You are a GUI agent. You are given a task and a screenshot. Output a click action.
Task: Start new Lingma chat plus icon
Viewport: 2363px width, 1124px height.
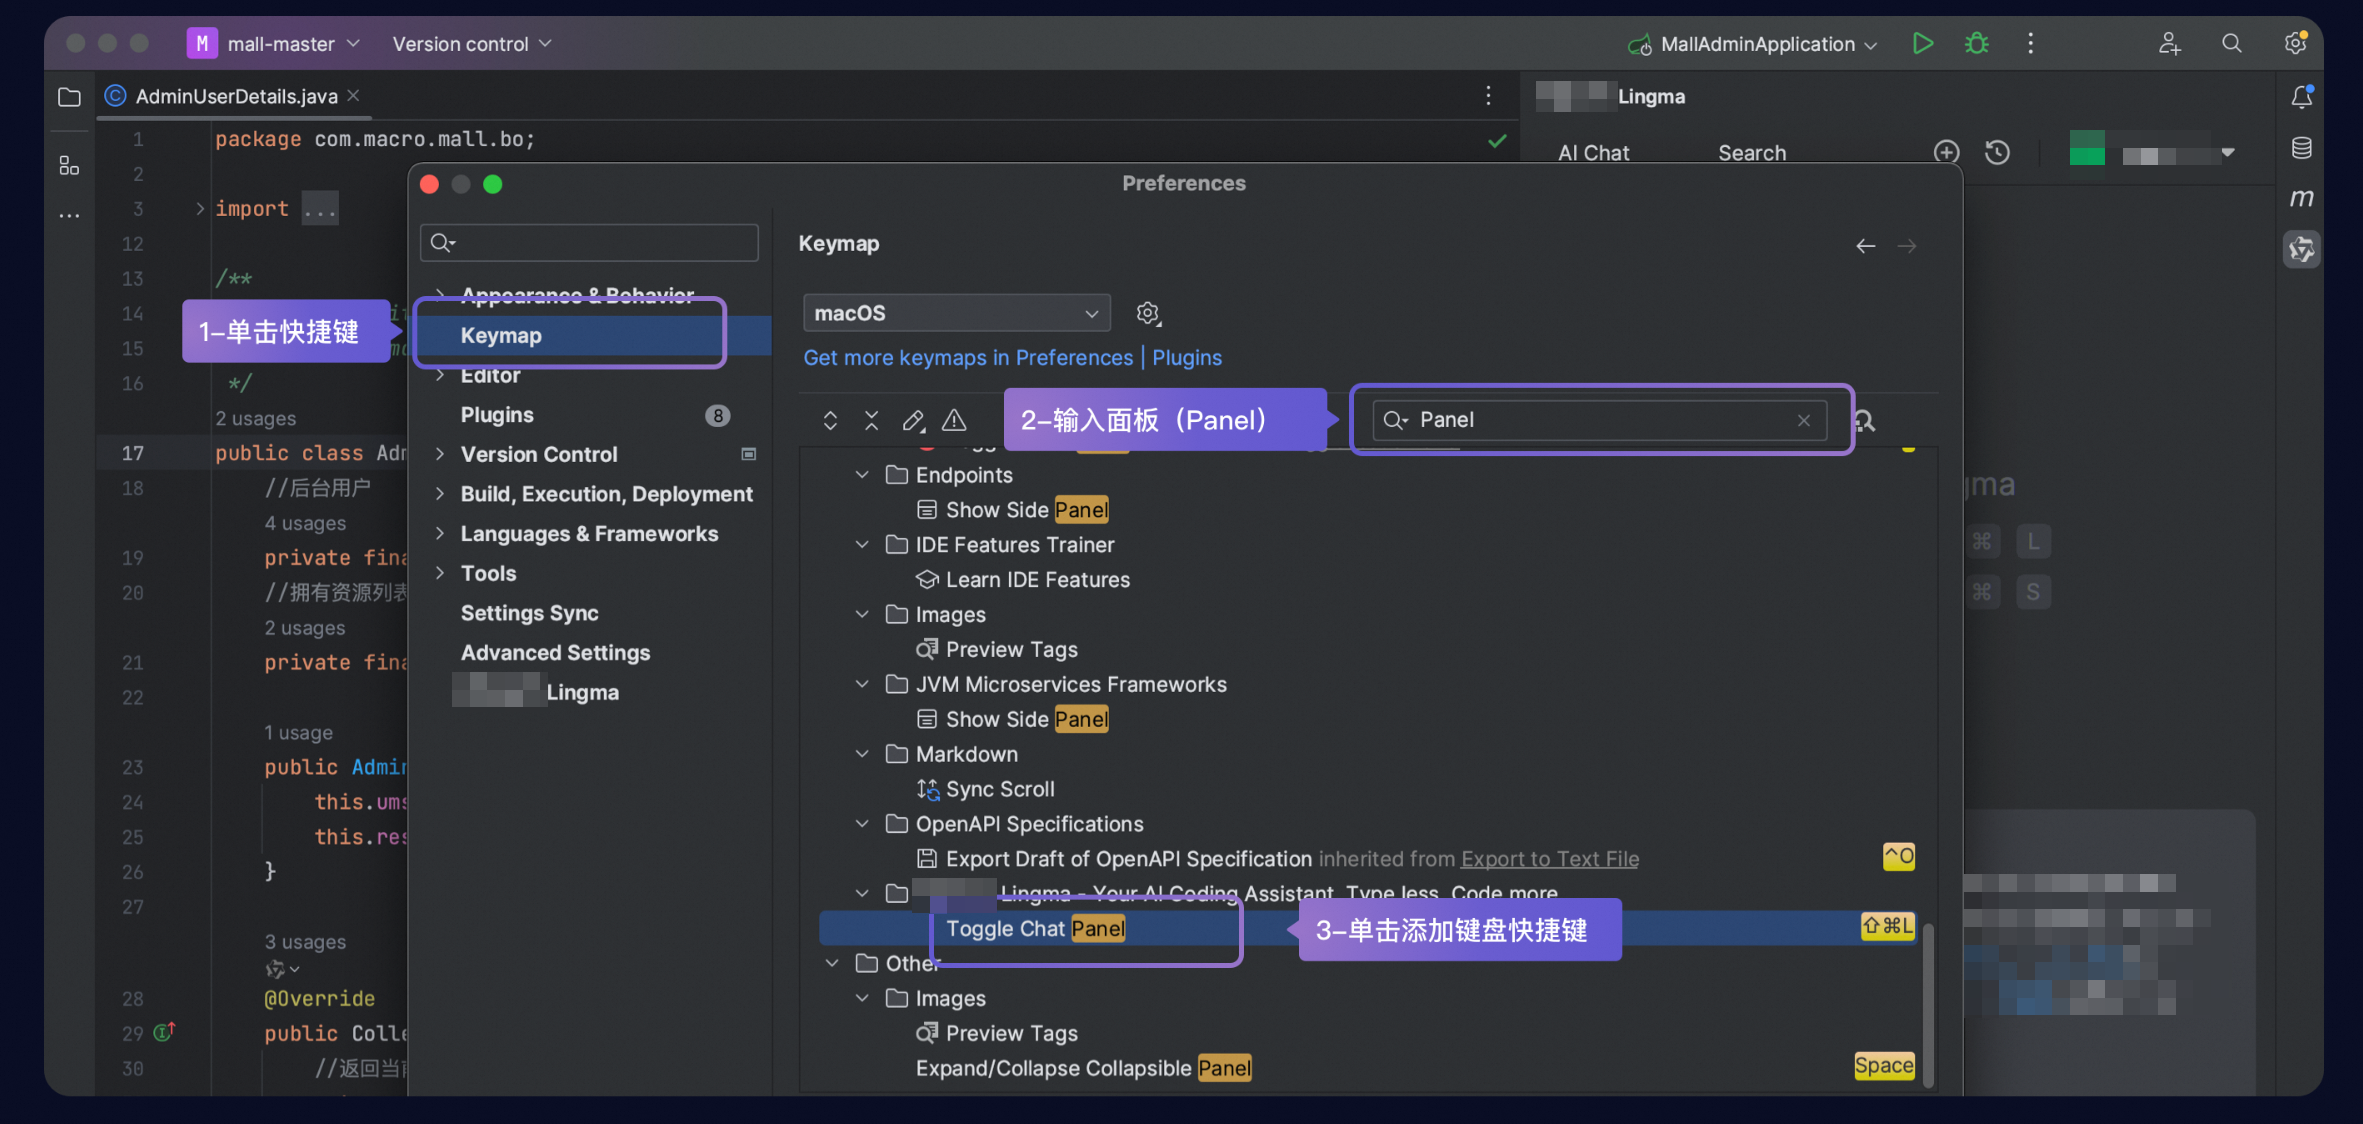pyautogui.click(x=1946, y=152)
